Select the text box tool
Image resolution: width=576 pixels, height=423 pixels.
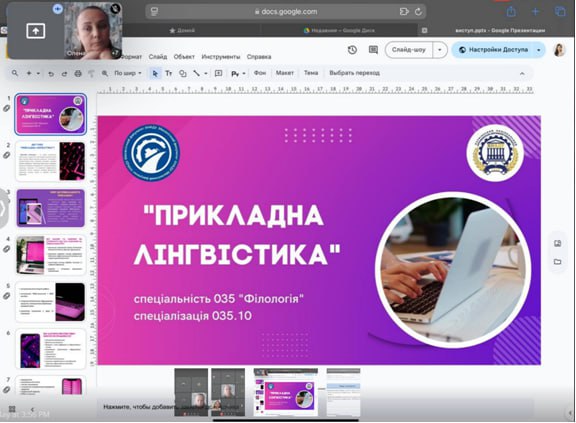tap(169, 73)
